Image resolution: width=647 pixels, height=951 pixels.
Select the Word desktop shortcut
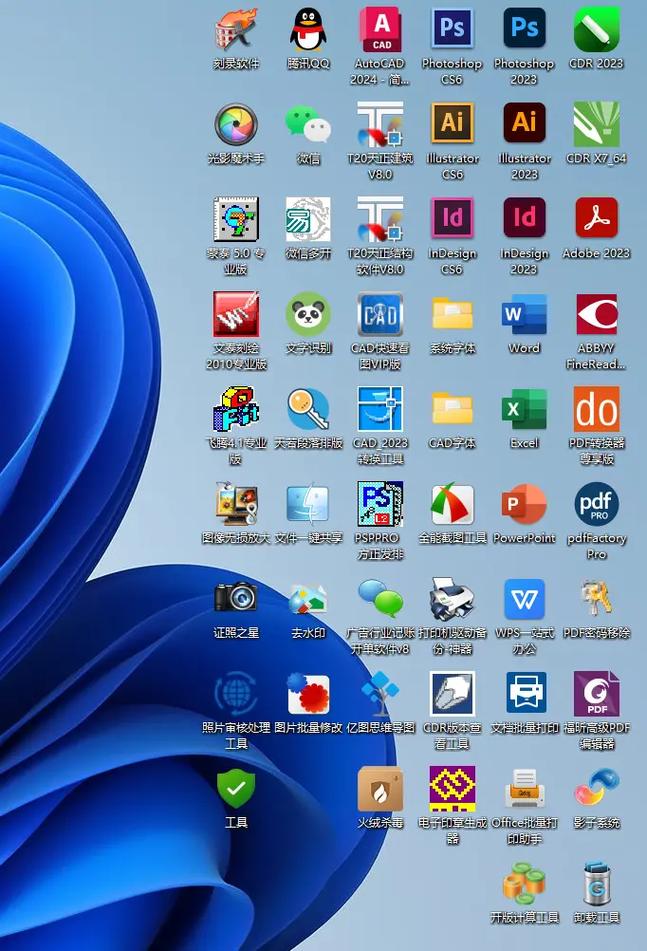click(524, 315)
